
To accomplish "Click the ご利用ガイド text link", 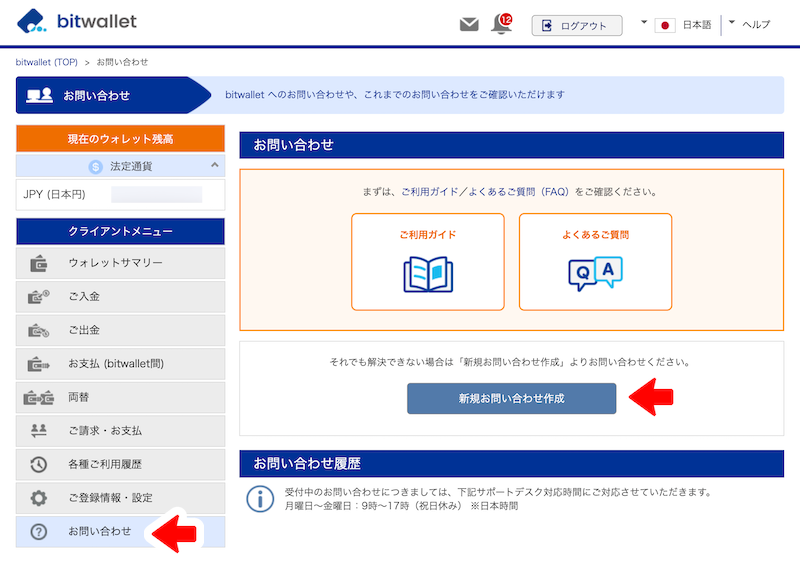I will (429, 192).
